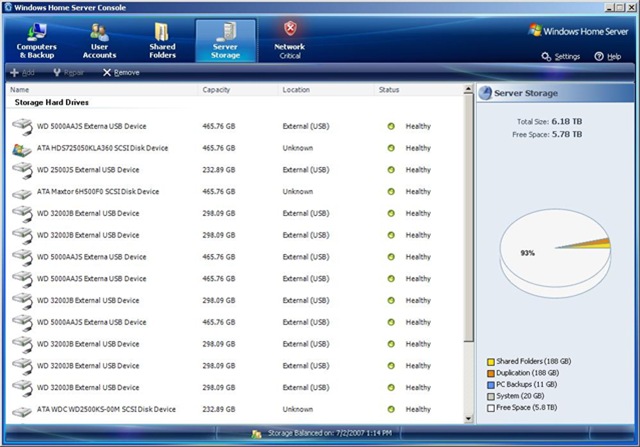Select ATA Maxtor 6H500F0 disk icon
640x447 pixels.
22,193
